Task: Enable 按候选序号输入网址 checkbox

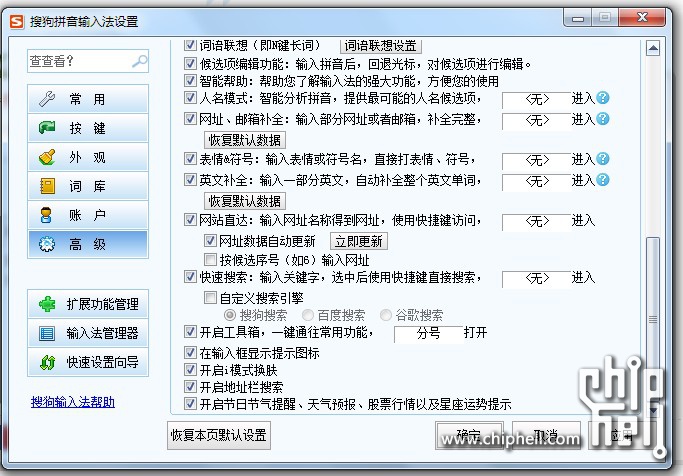Action: 210,260
